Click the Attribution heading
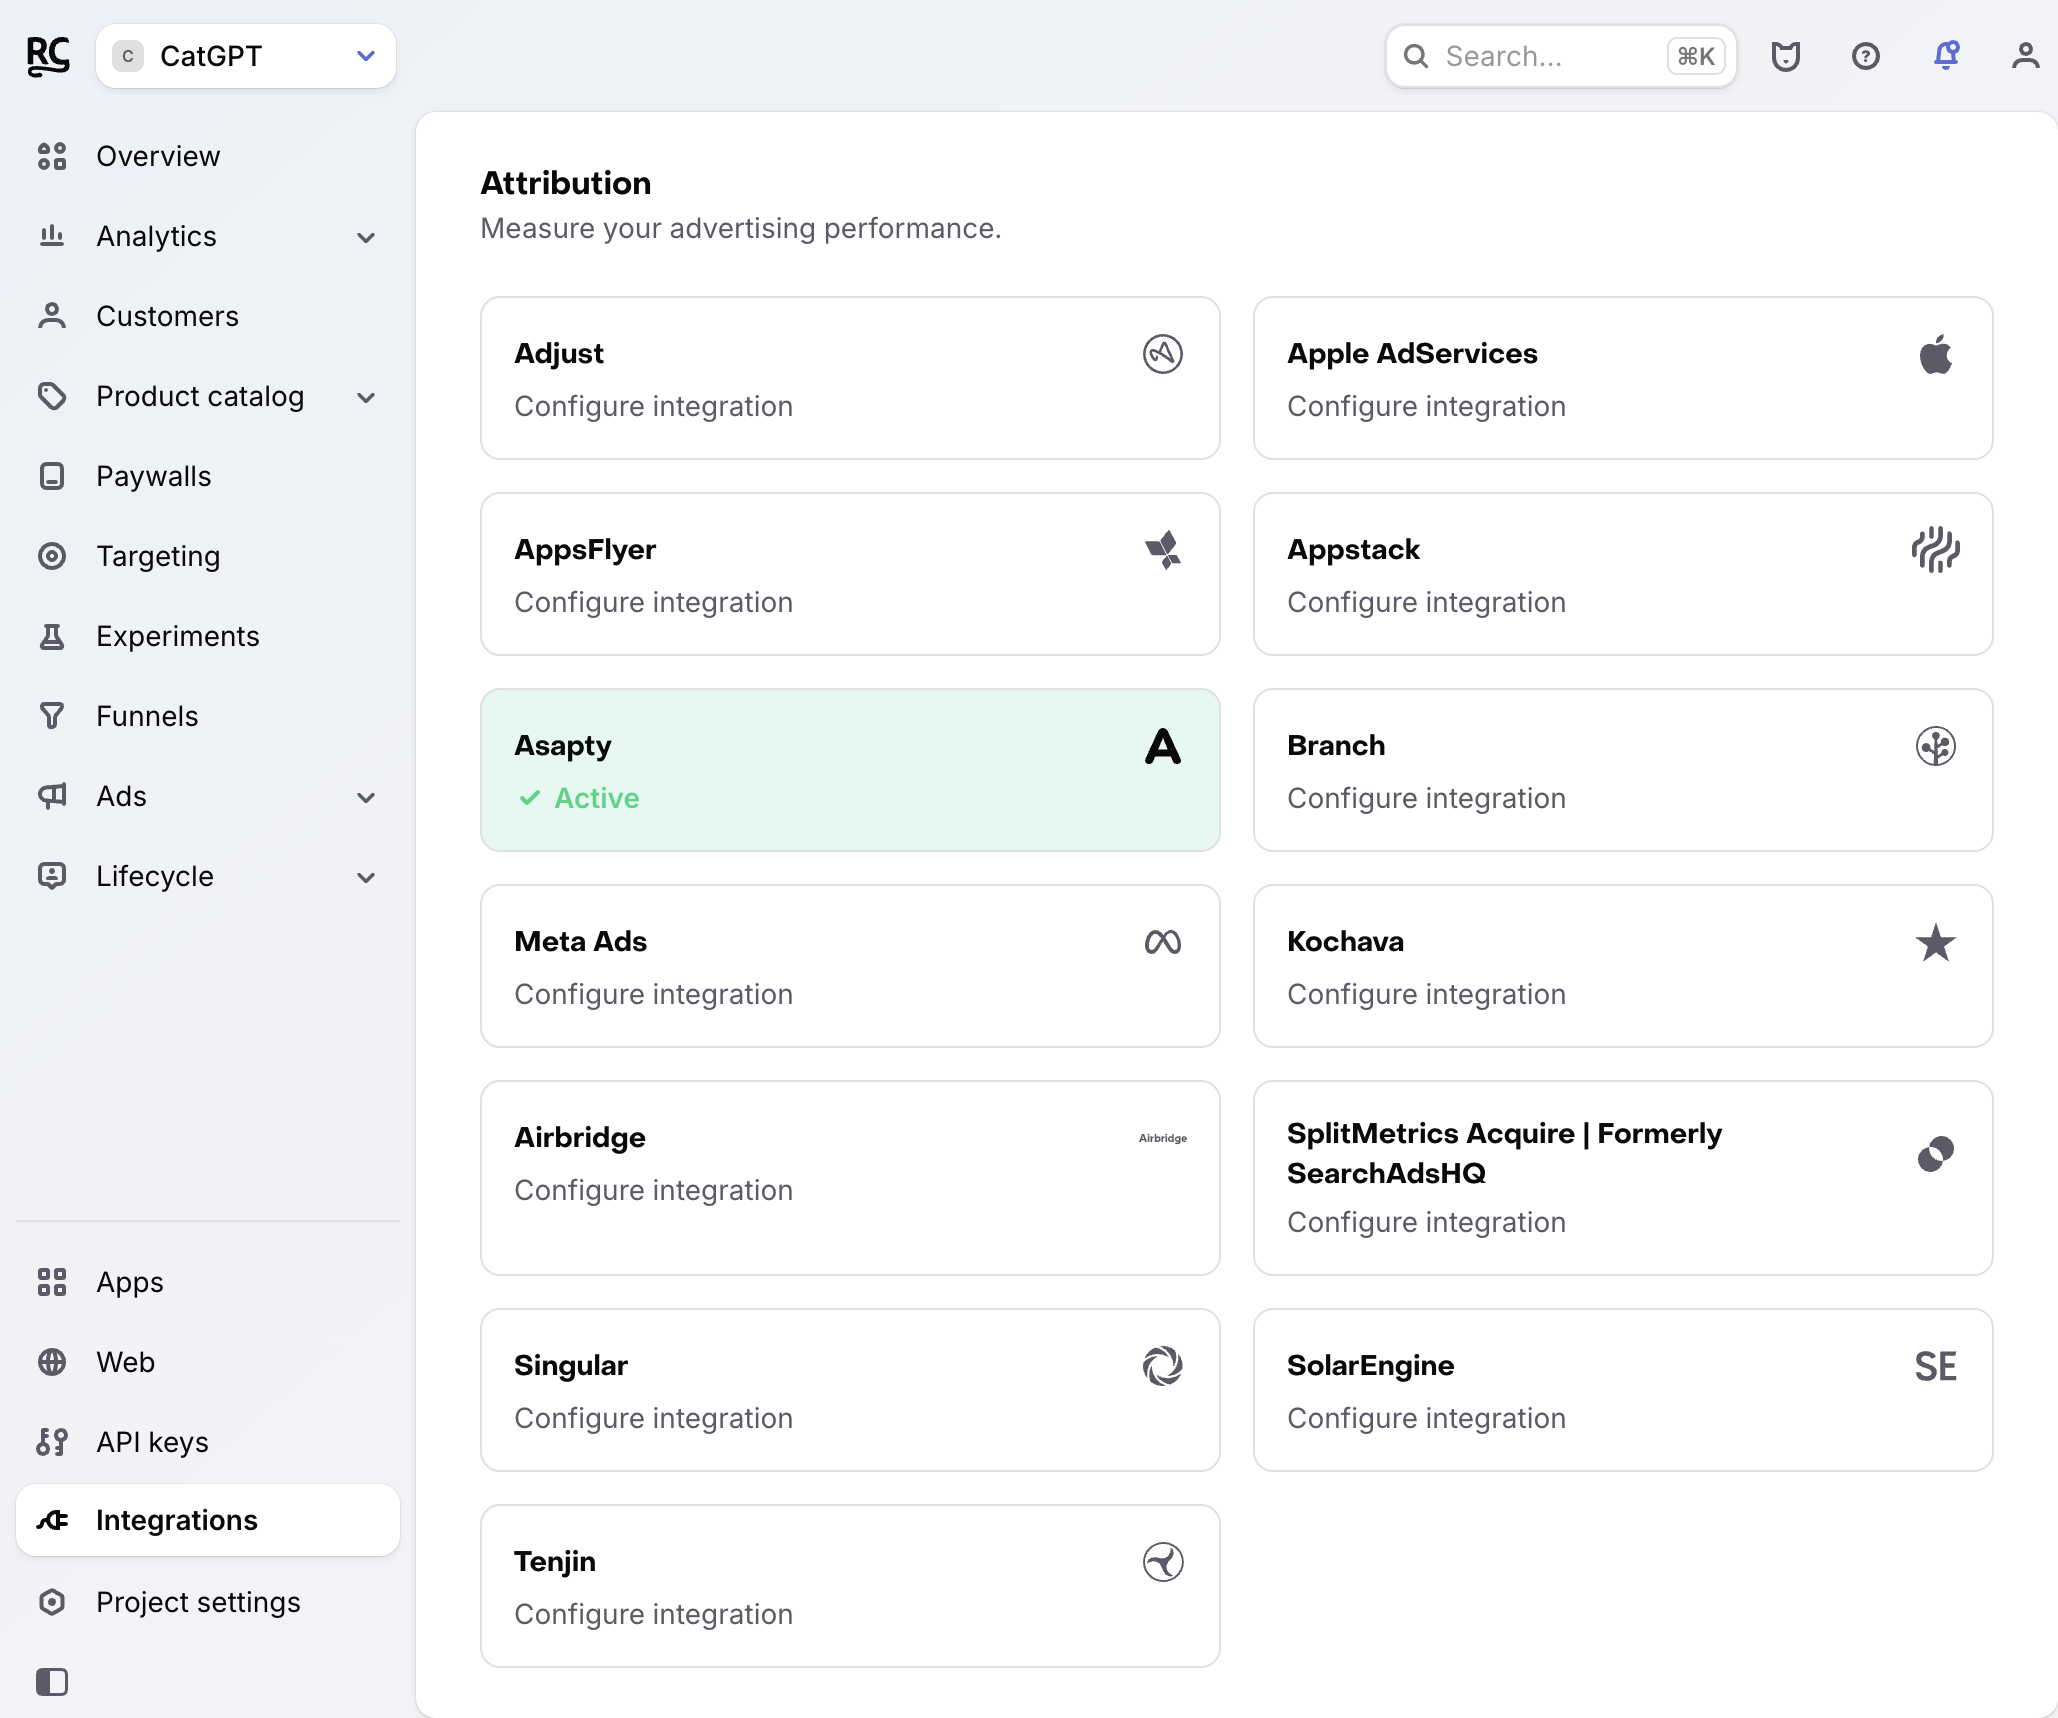Screen dimensions: 2058x1718 tap(566, 183)
